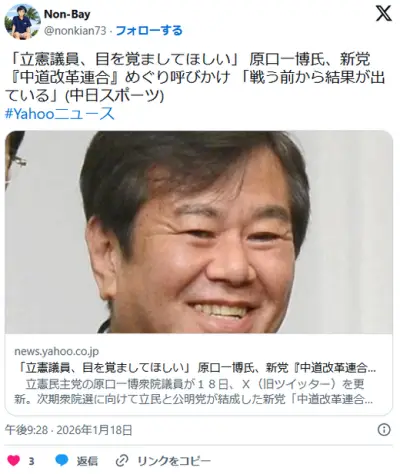Click the like count number 3

coord(31,461)
